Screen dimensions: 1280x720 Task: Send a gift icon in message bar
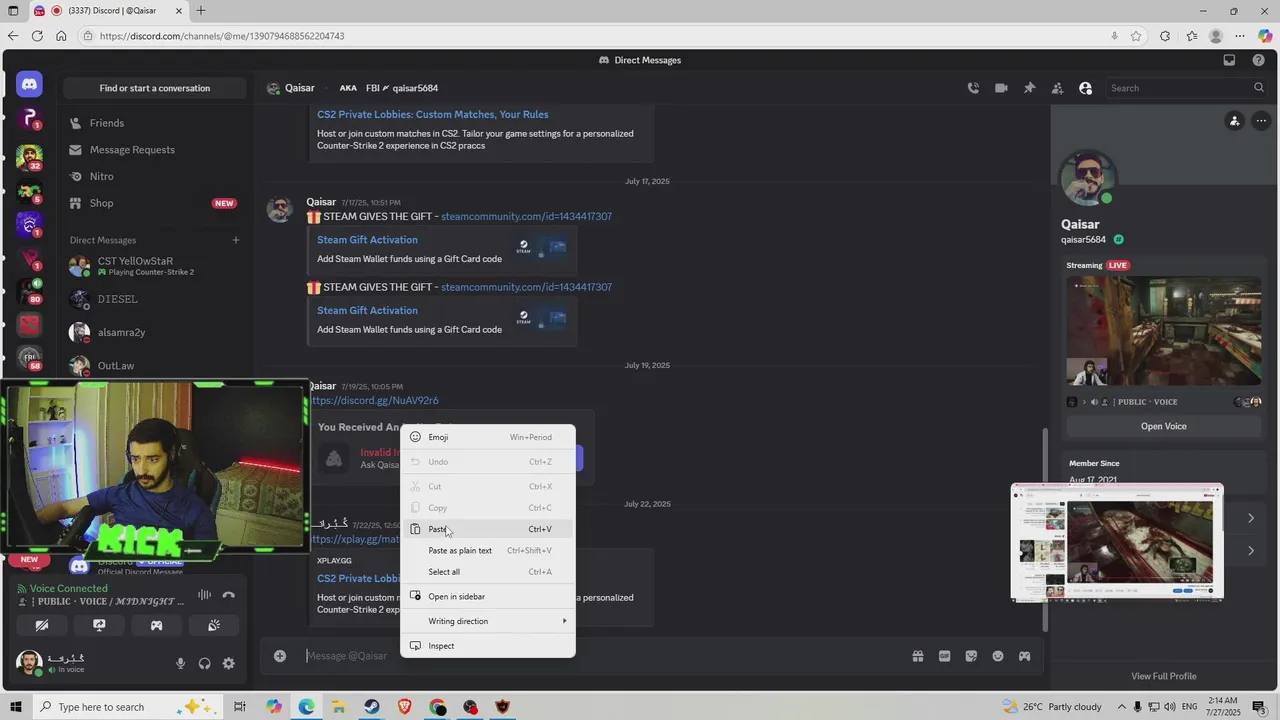(917, 656)
